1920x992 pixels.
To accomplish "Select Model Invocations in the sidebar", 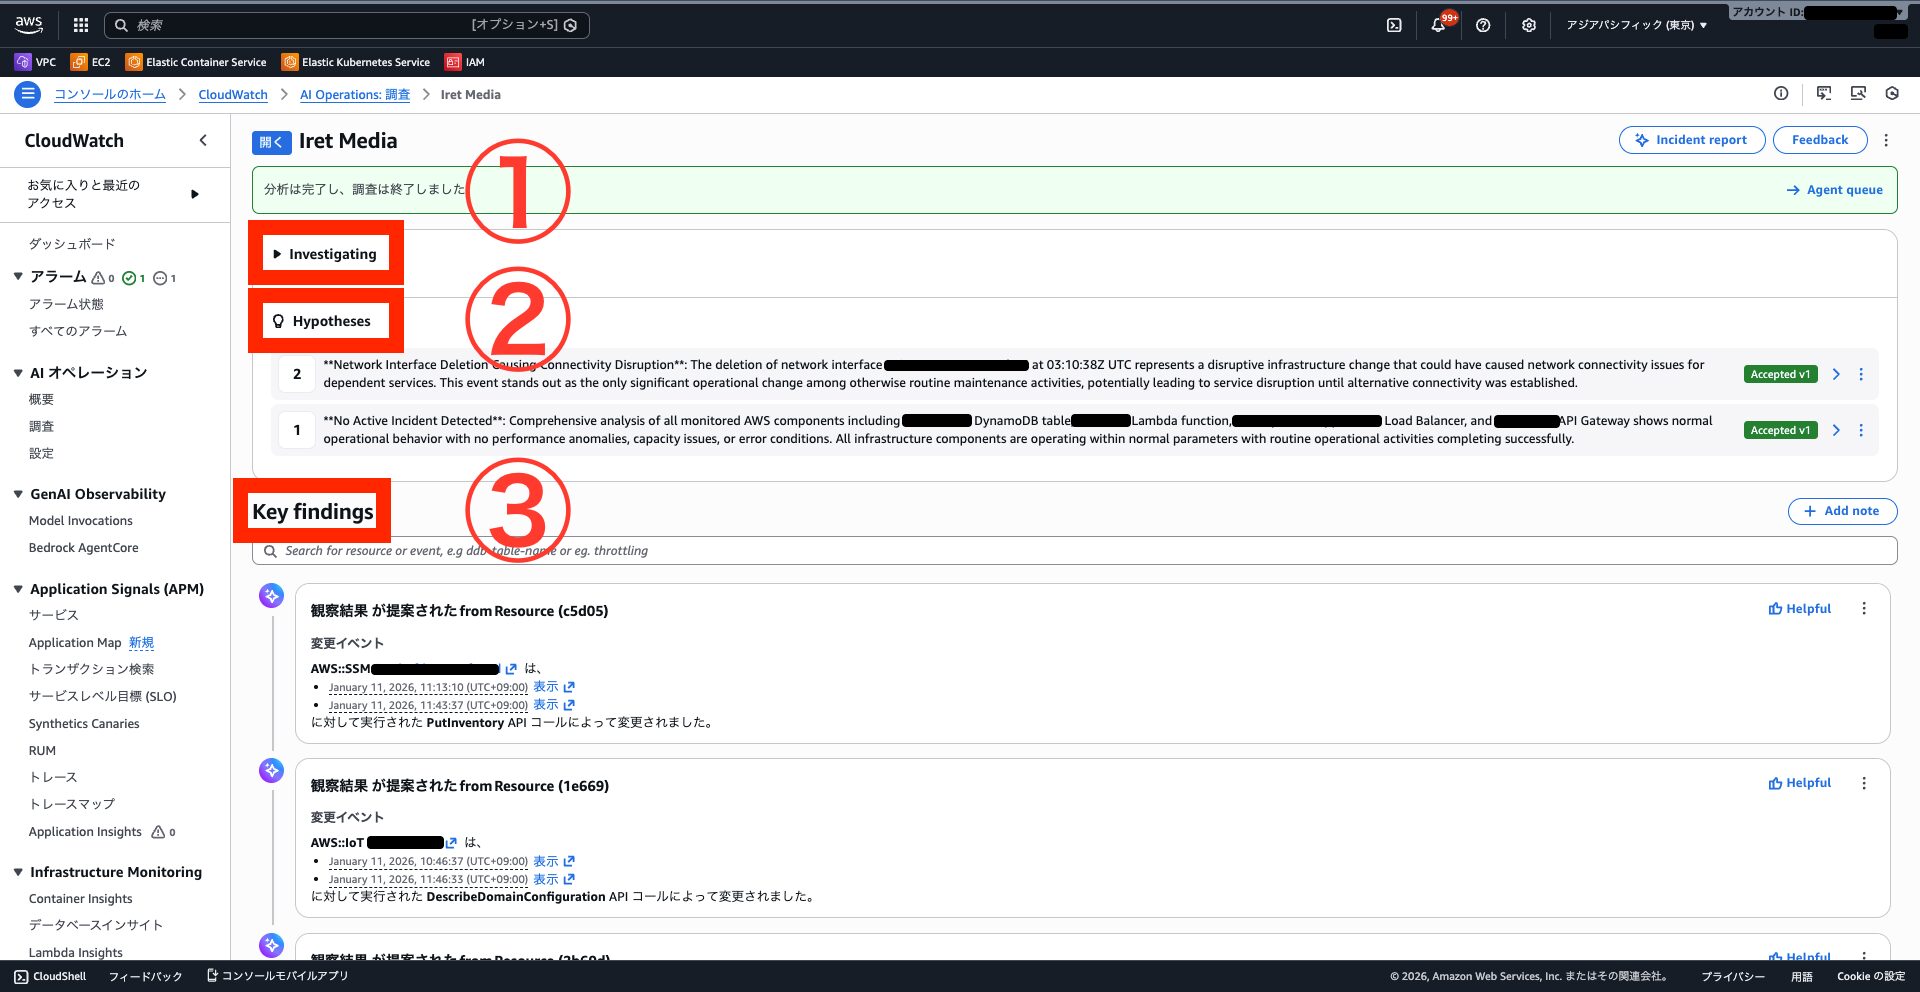I will pyautogui.click(x=80, y=521).
